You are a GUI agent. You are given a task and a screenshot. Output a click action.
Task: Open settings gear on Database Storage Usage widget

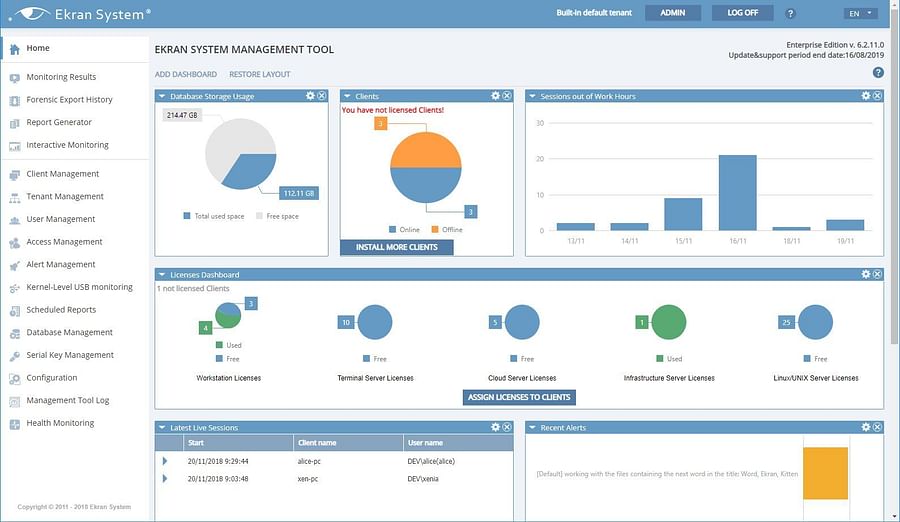coord(309,96)
